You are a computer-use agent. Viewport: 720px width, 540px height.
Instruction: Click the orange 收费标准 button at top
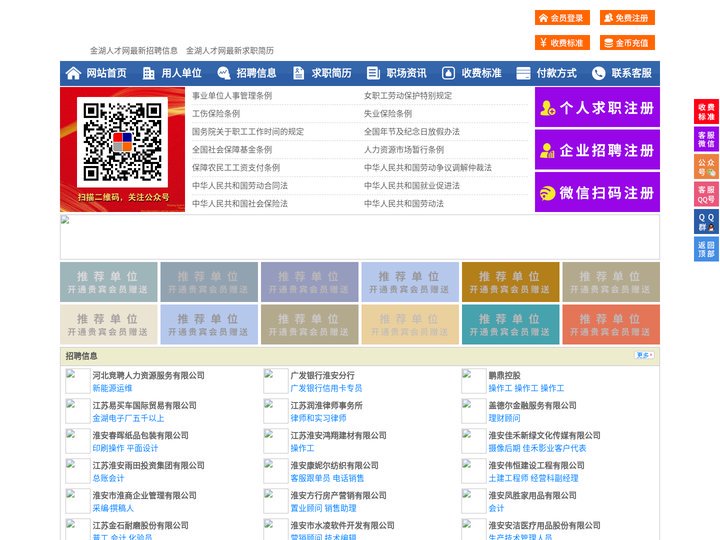click(562, 43)
